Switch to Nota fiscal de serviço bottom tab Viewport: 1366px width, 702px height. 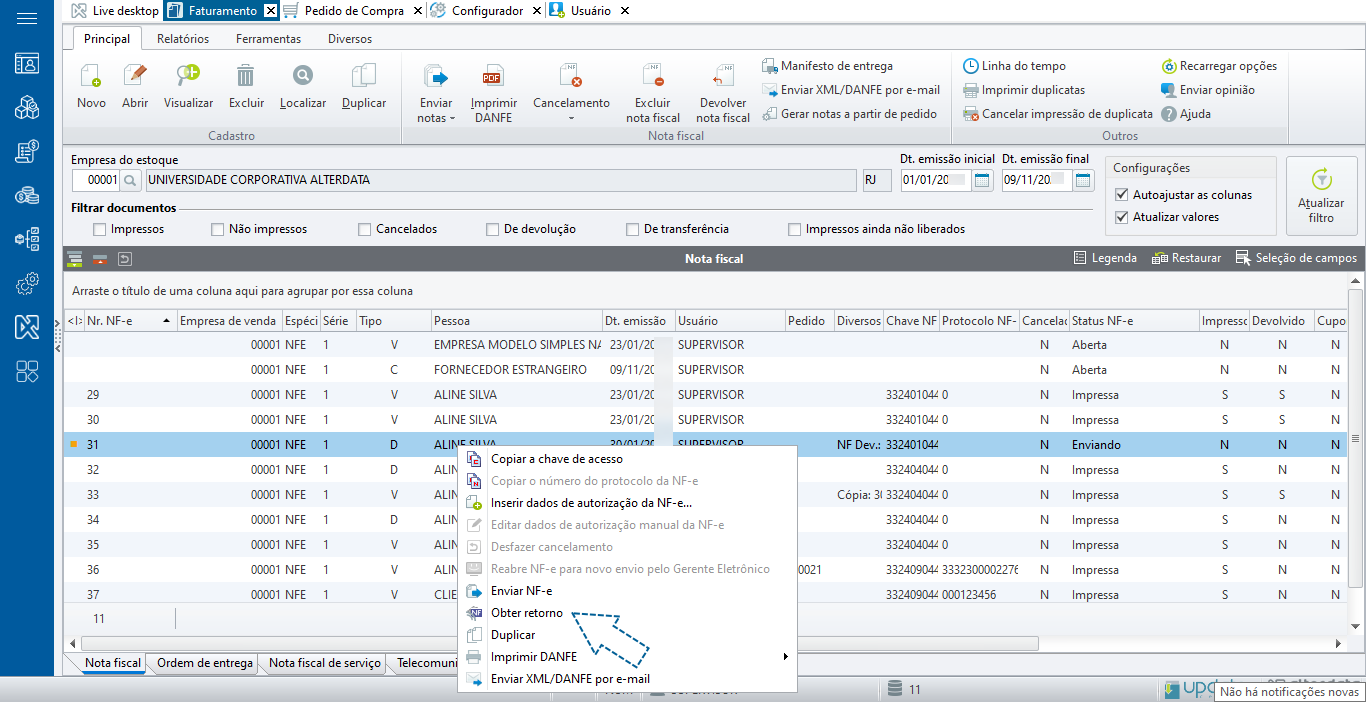click(324, 663)
